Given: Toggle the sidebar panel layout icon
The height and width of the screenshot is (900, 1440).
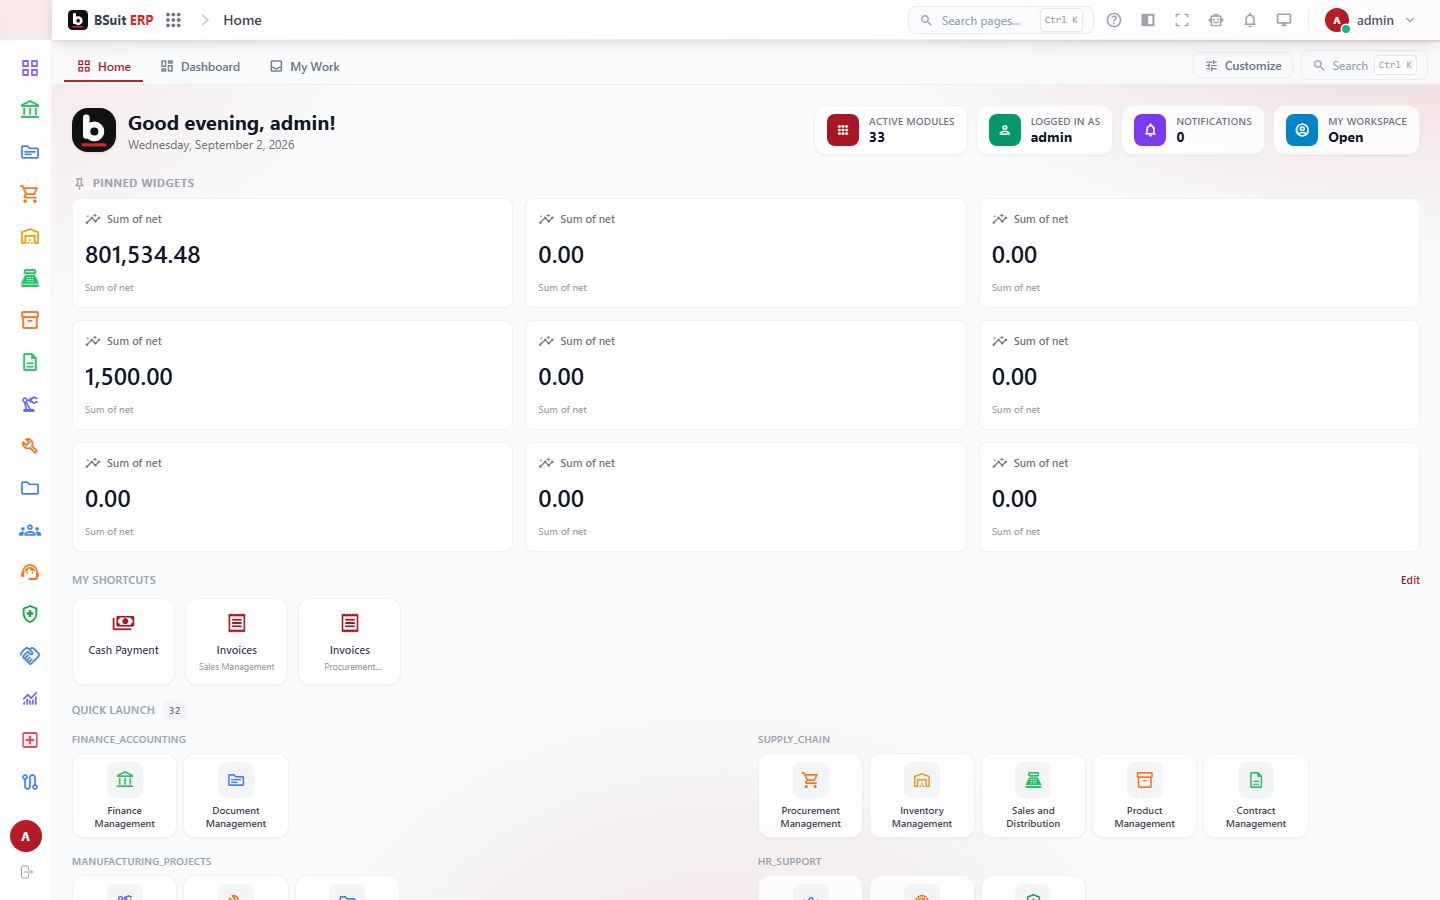Looking at the screenshot, I should [x=1148, y=20].
